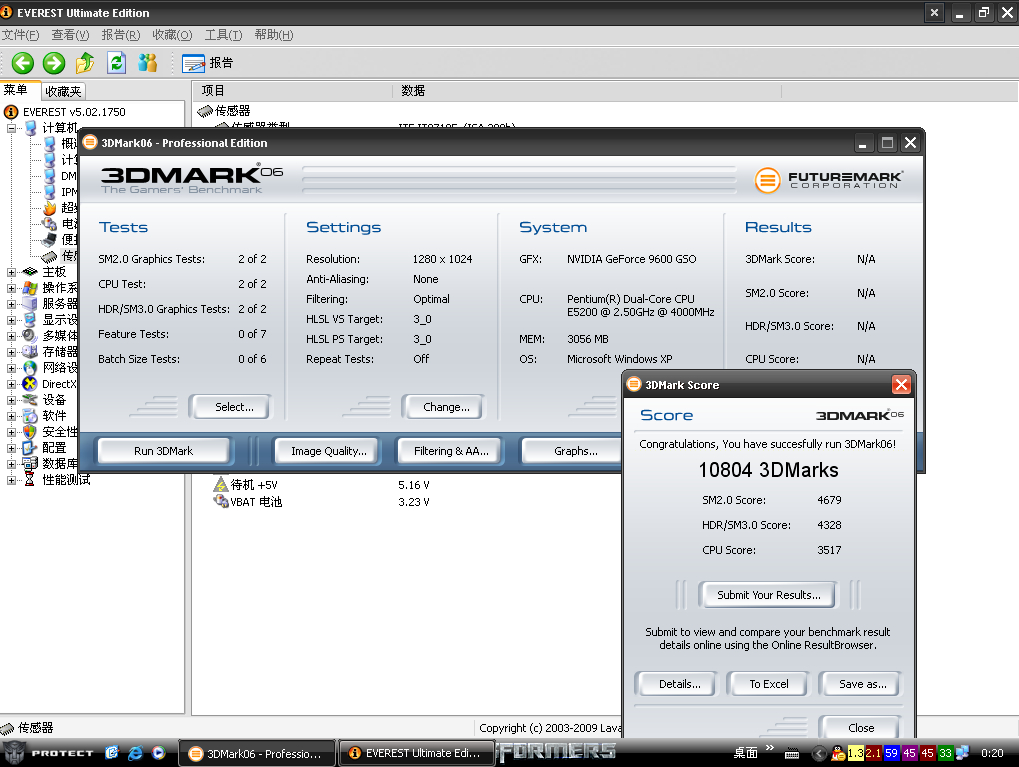
Task: Select the 待机 +5V sensor row
Action: 416,485
